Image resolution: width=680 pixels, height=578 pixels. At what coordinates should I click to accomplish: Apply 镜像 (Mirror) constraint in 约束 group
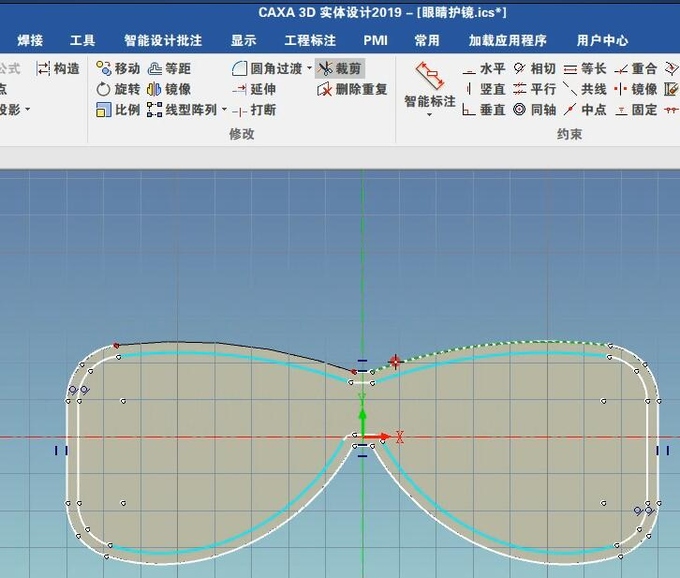[635, 89]
